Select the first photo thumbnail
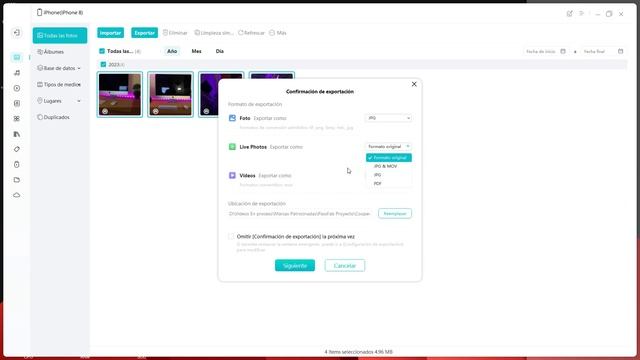640x360 pixels. [x=120, y=95]
